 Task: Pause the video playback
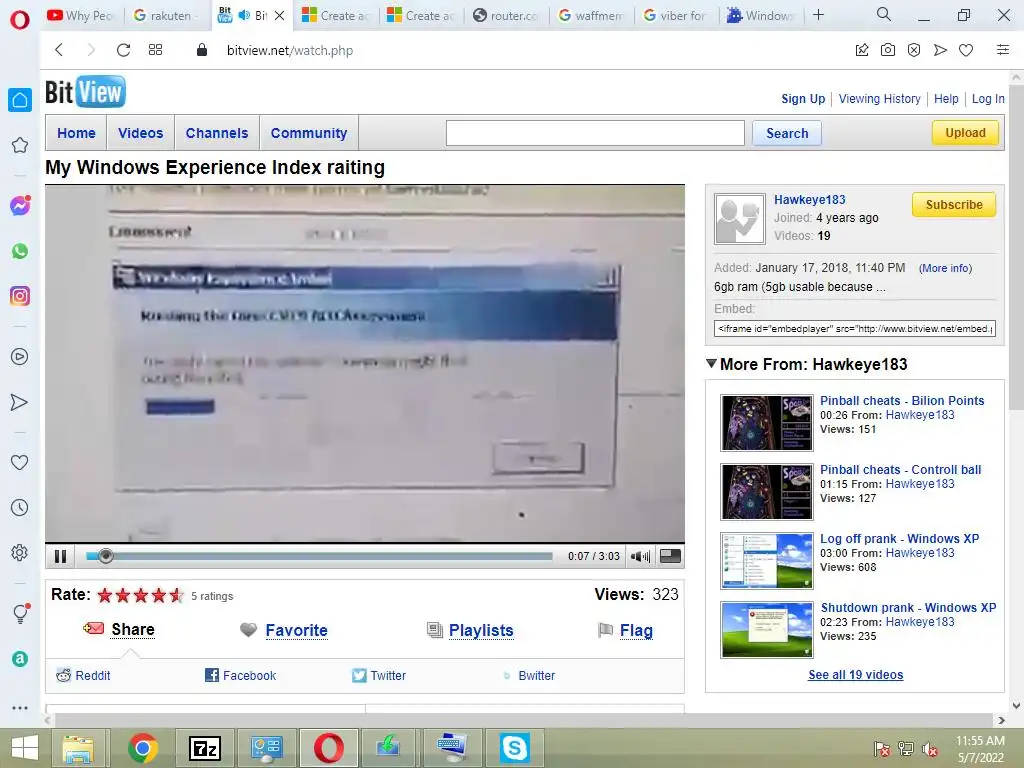pos(61,556)
